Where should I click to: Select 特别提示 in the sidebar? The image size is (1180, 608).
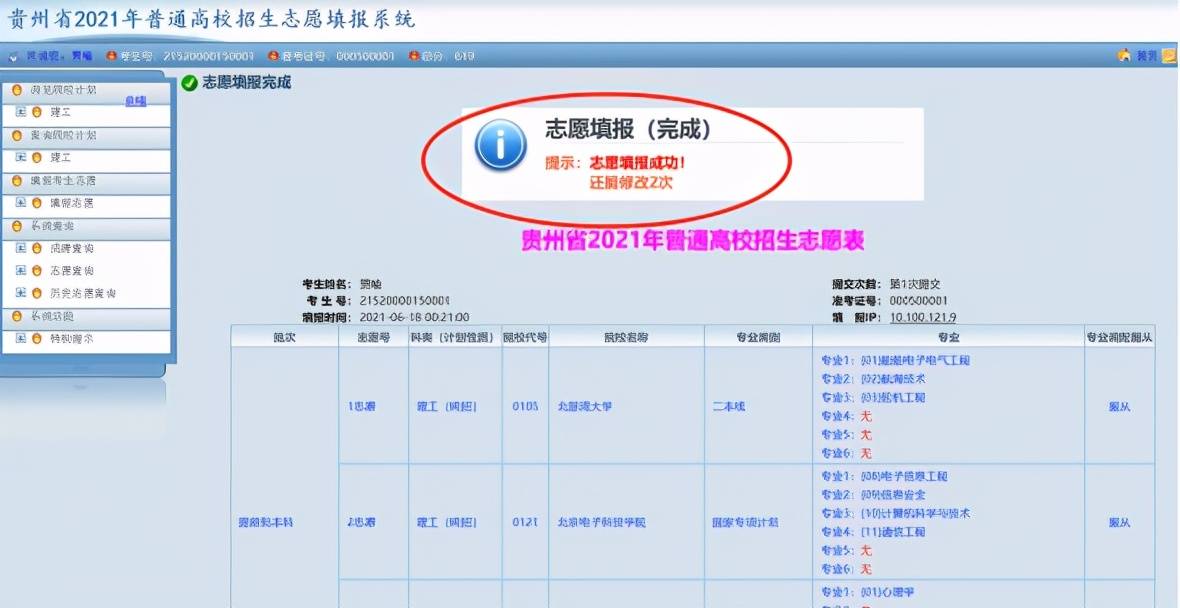[x=72, y=339]
